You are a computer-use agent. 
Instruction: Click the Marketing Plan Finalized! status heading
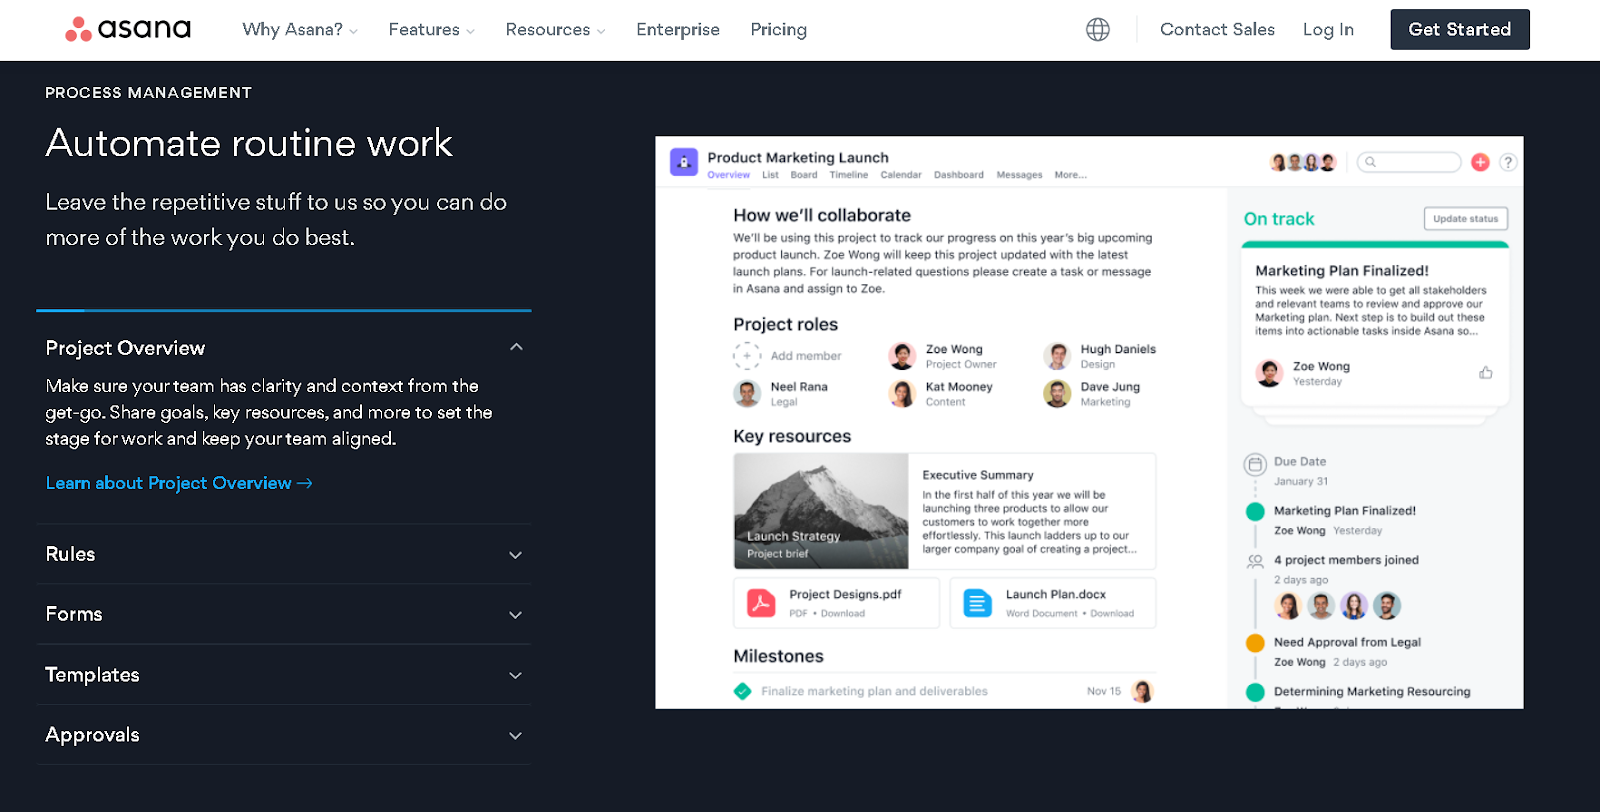1342,271
